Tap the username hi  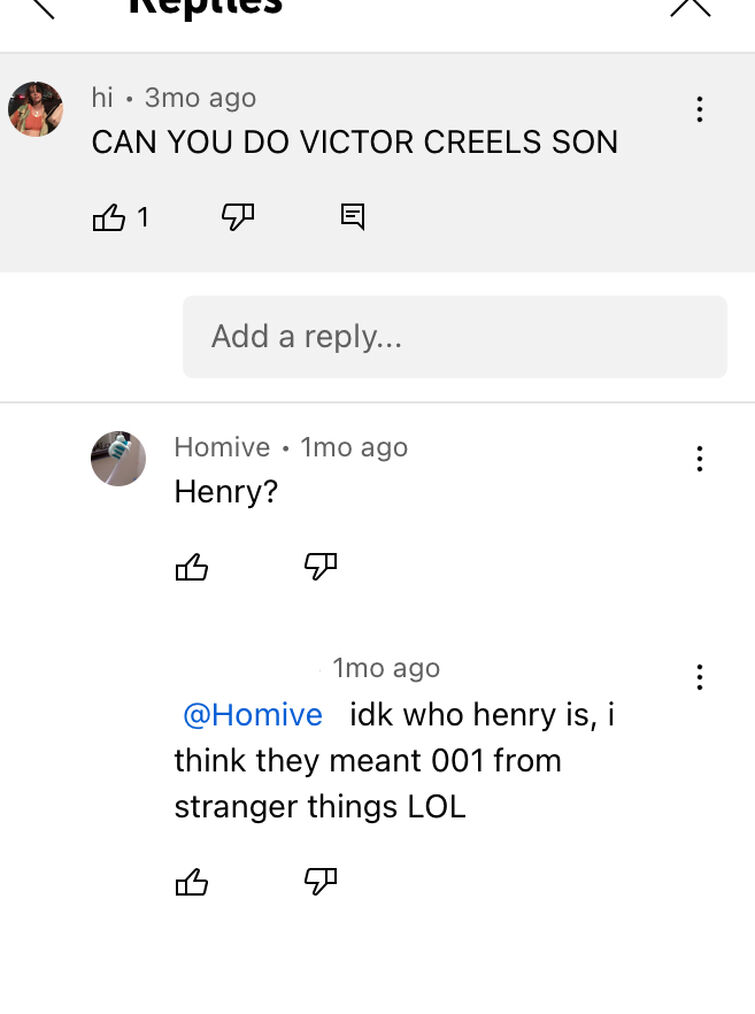coord(102,98)
